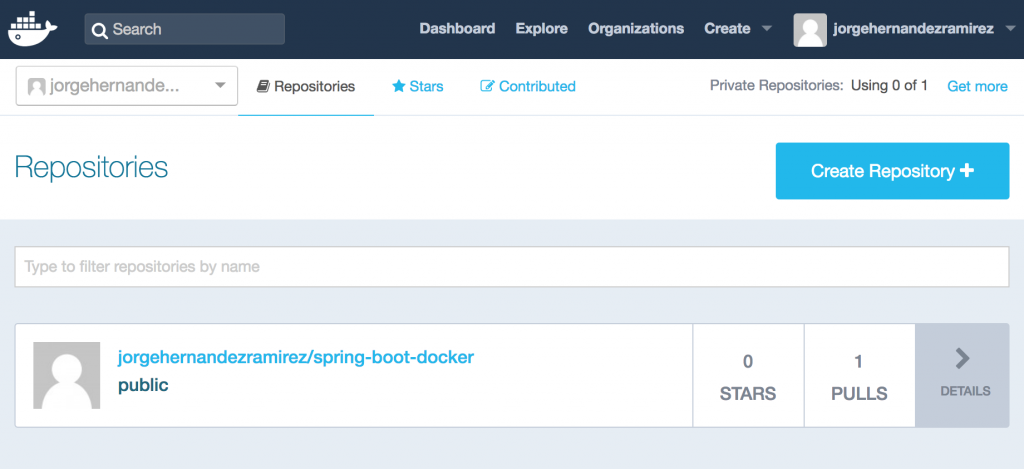This screenshot has height=469, width=1024.
Task: Click the user avatar in top navigation
Action: point(810,30)
